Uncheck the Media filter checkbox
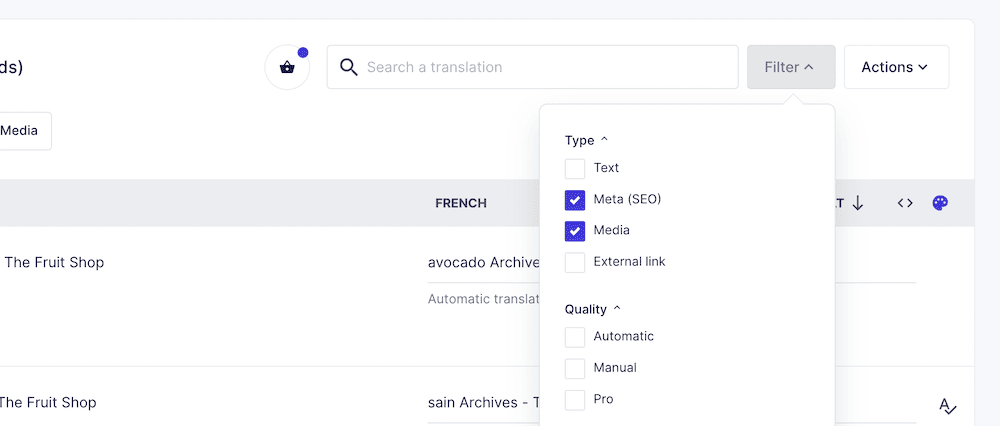 pyautogui.click(x=575, y=231)
